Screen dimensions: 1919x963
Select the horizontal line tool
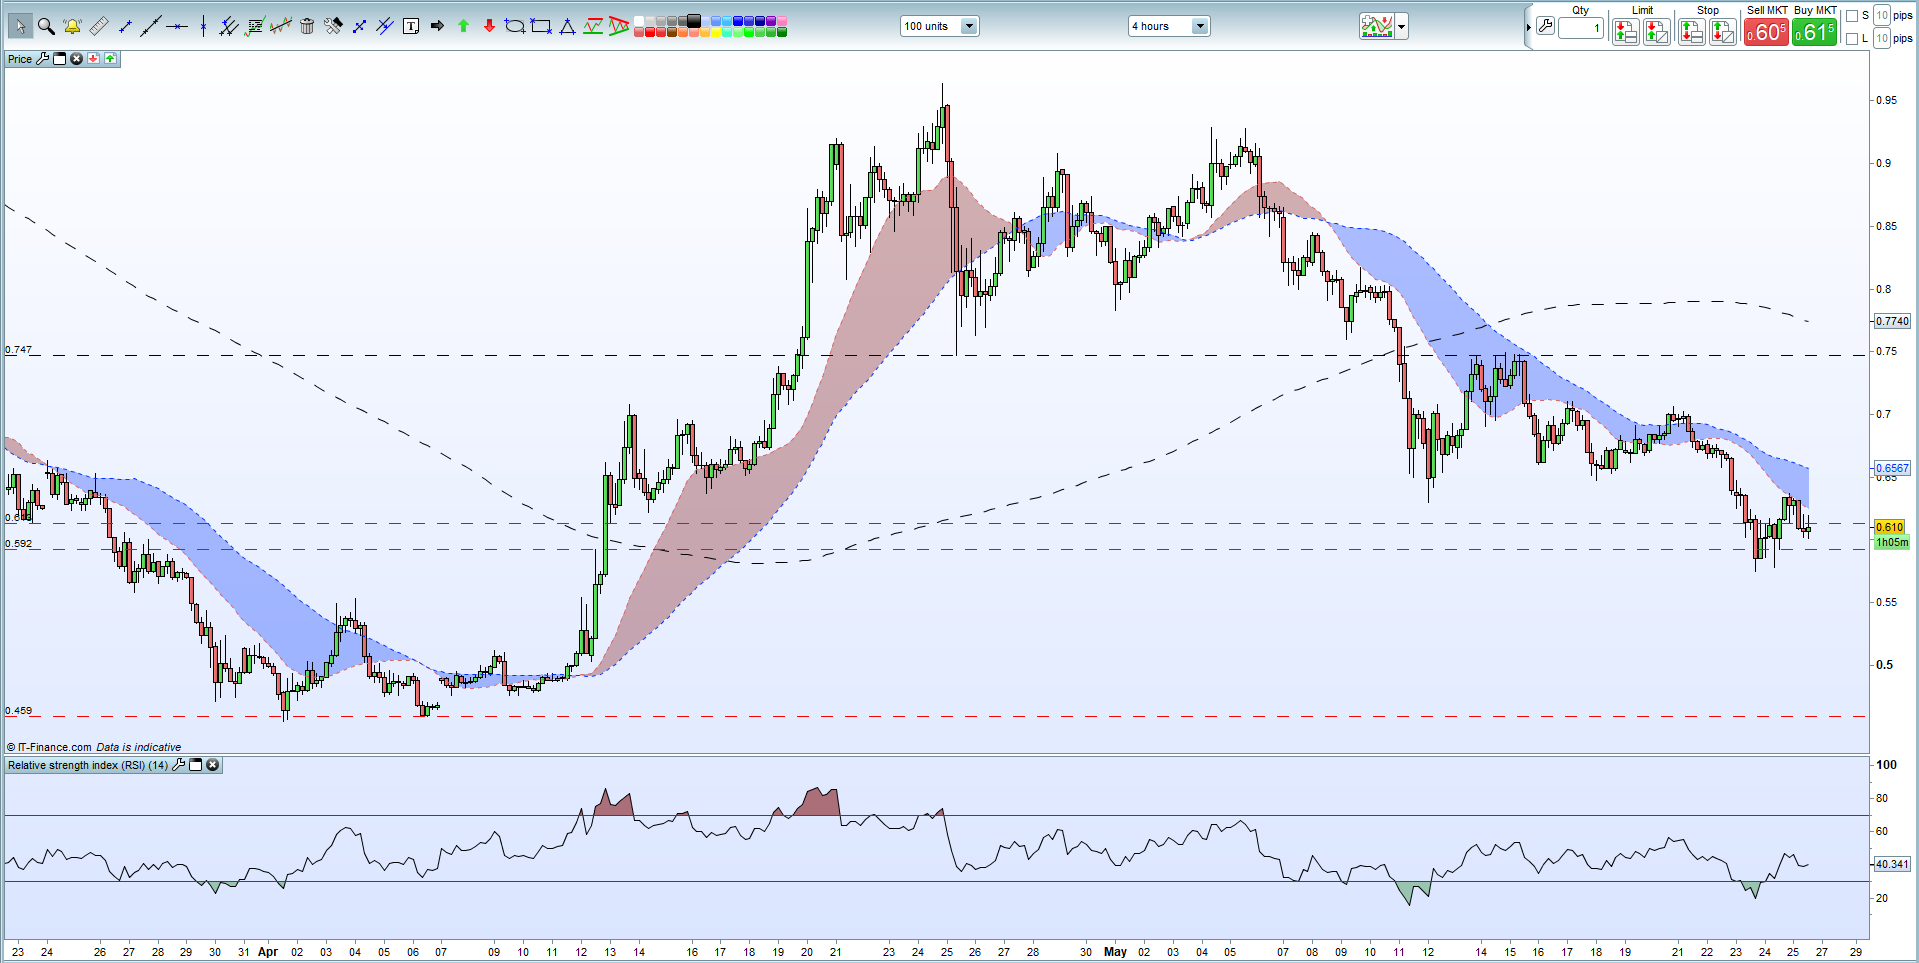point(177,26)
